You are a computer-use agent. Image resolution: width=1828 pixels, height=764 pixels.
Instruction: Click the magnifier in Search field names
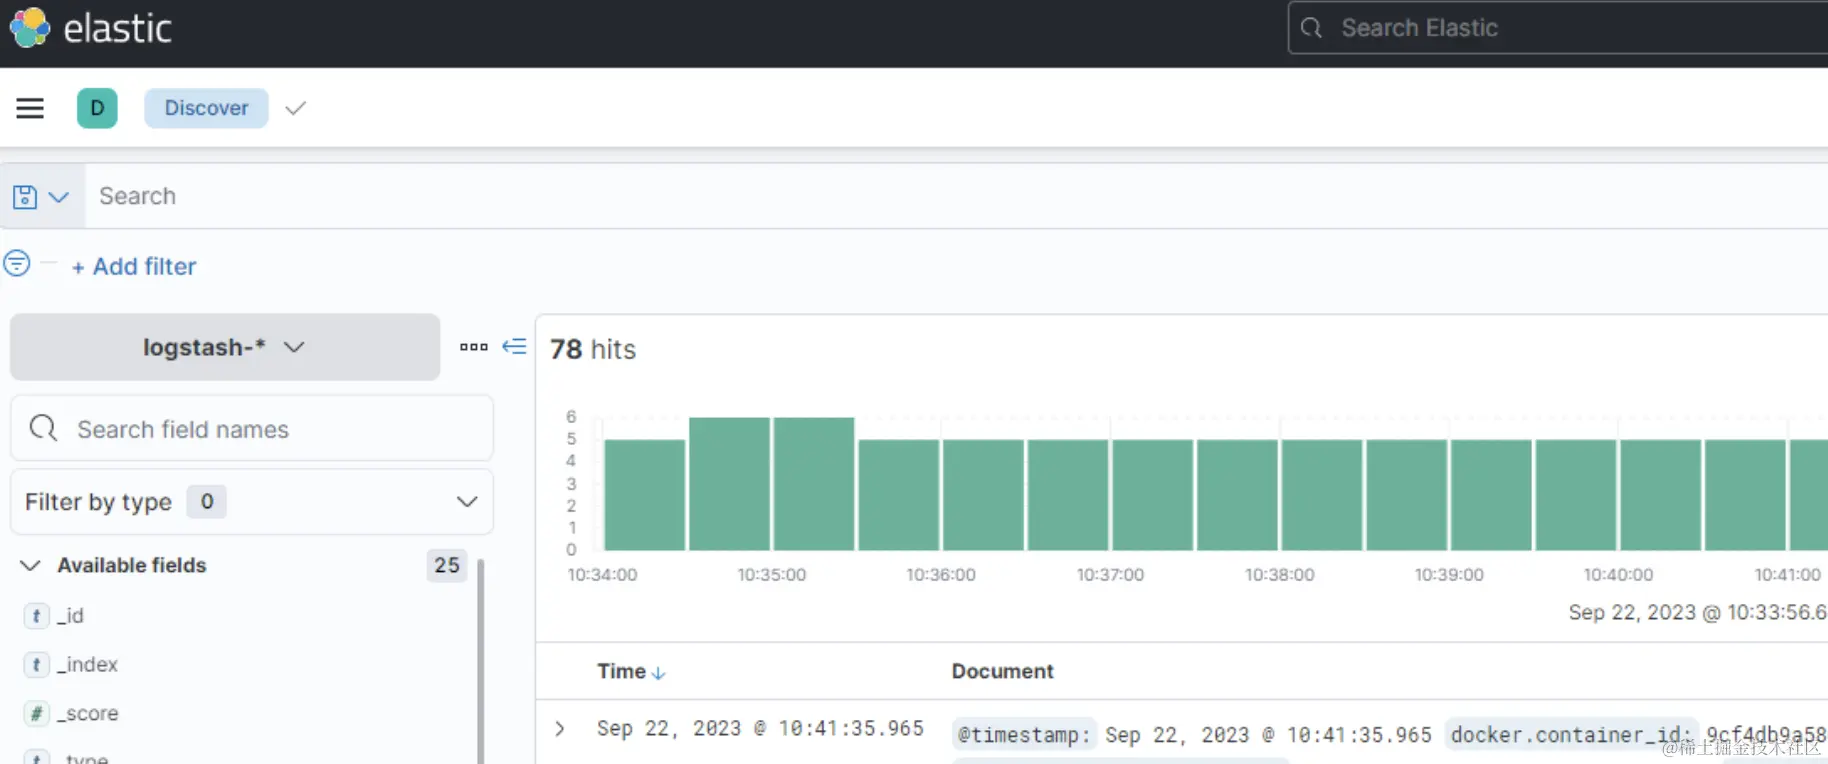[x=44, y=428]
